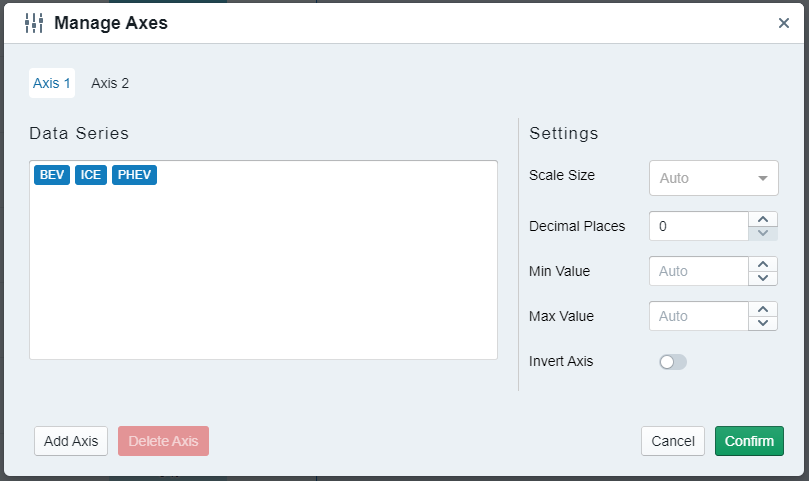Image resolution: width=809 pixels, height=481 pixels.
Task: Decrement the Min Value down arrow
Action: [763, 278]
